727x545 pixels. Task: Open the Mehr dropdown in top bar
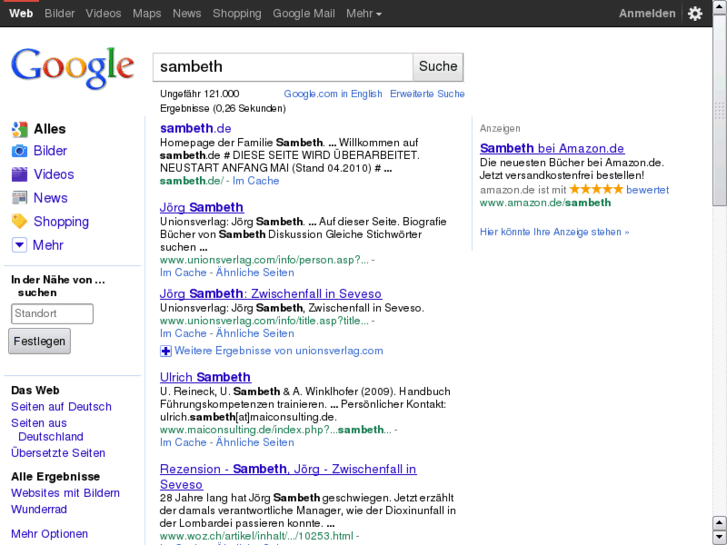pos(364,13)
